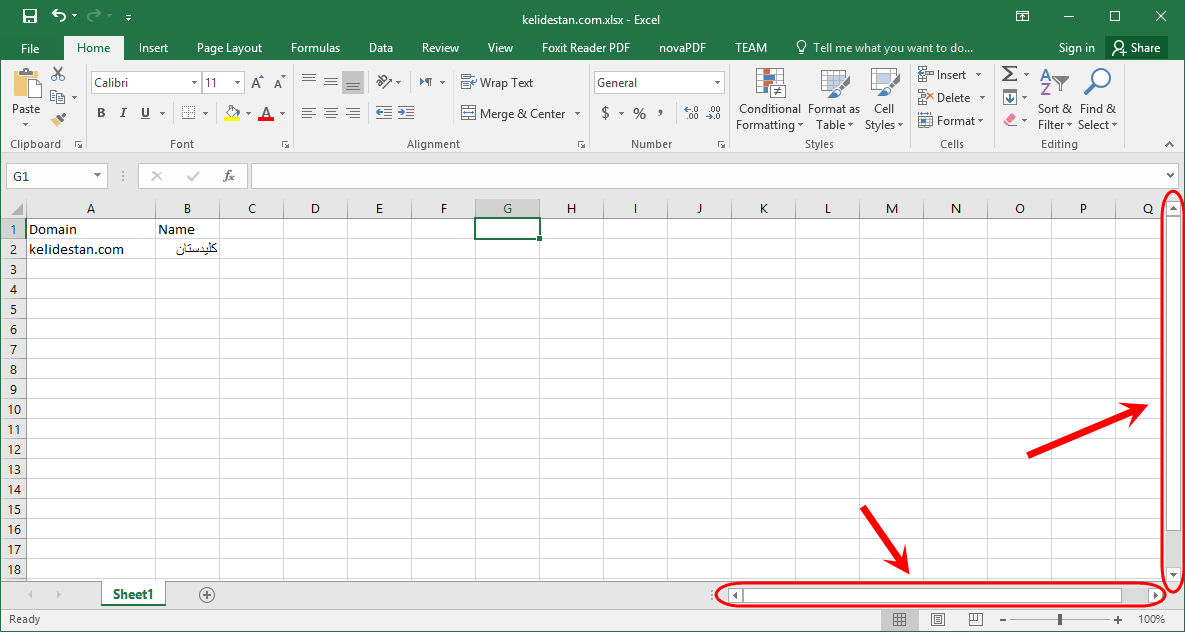Click the Share button

[x=1136, y=48]
